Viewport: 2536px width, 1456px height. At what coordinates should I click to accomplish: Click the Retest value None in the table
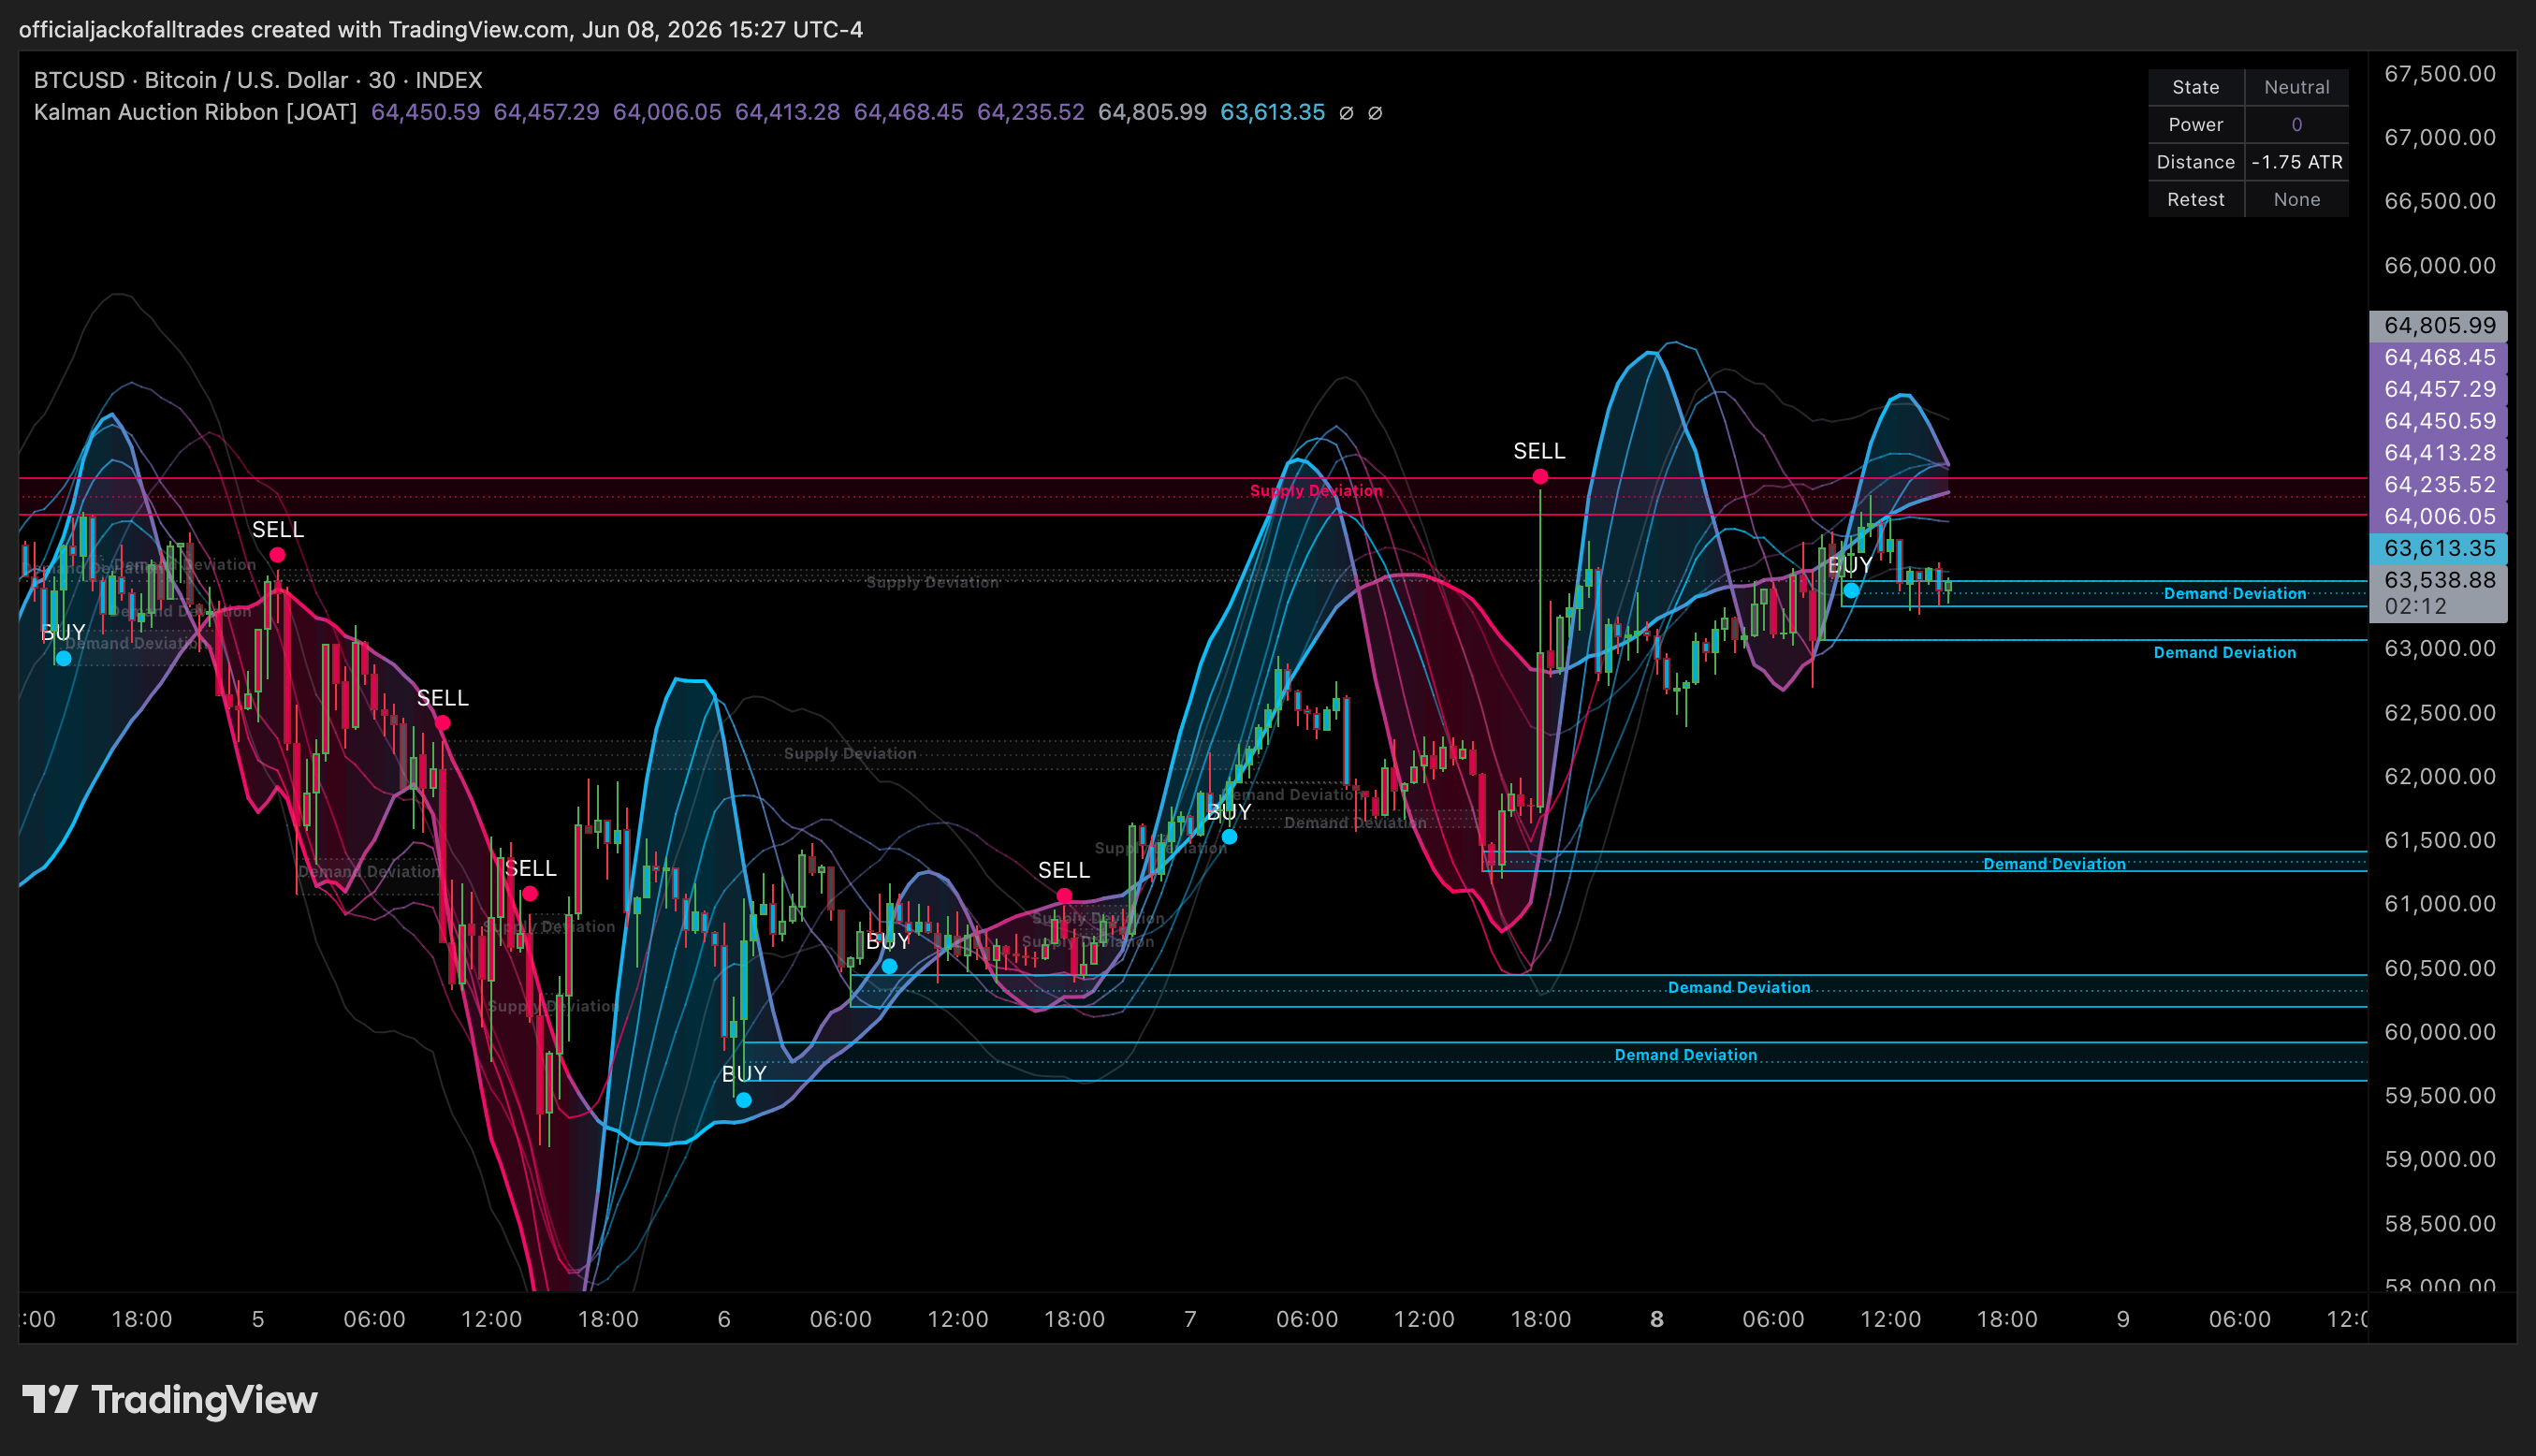(2297, 199)
